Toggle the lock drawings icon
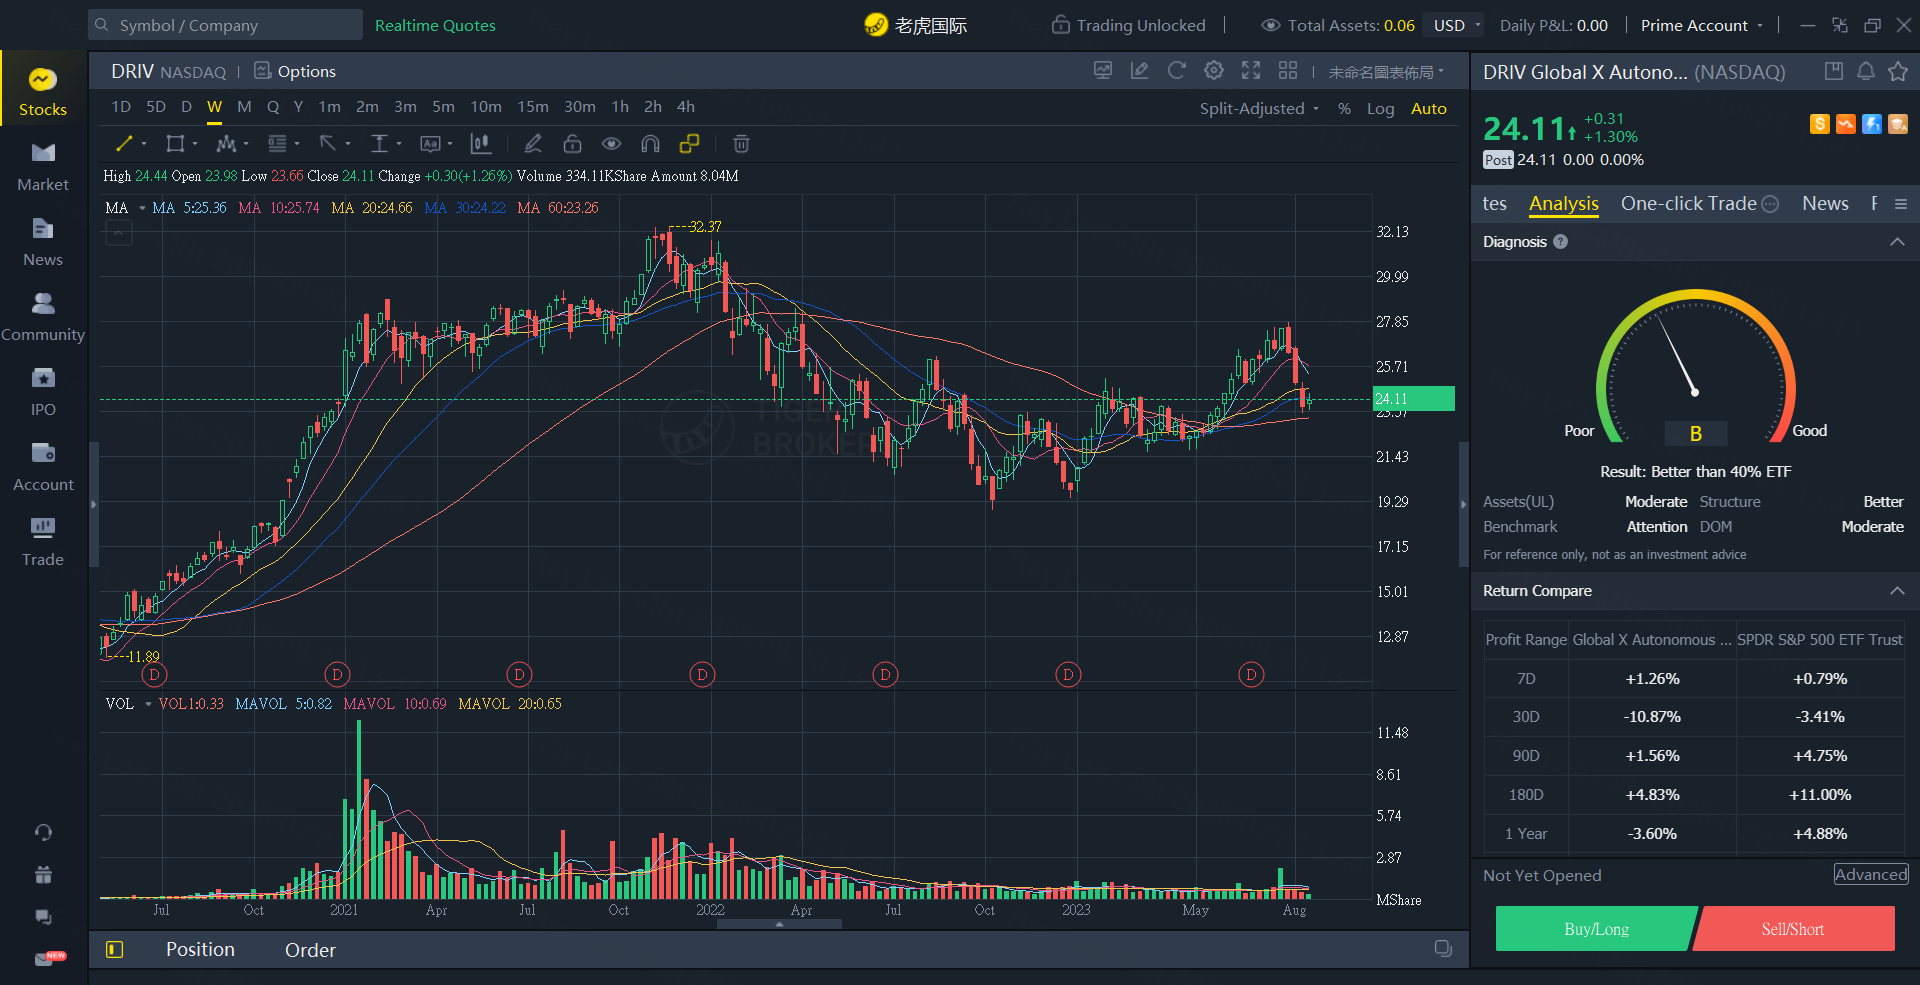 [x=572, y=144]
